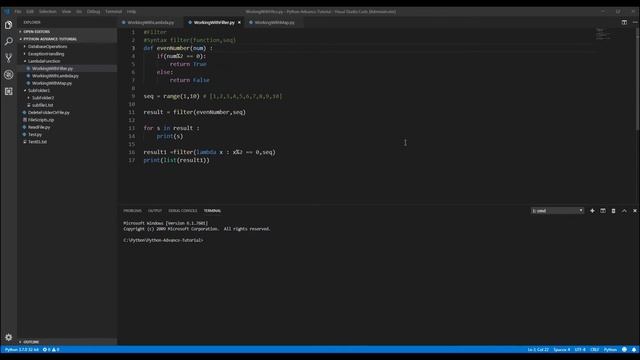Viewport: 640px width, 360px height.
Task: Expand the SubFolder2 folder
Action: pyautogui.click(x=67, y=98)
